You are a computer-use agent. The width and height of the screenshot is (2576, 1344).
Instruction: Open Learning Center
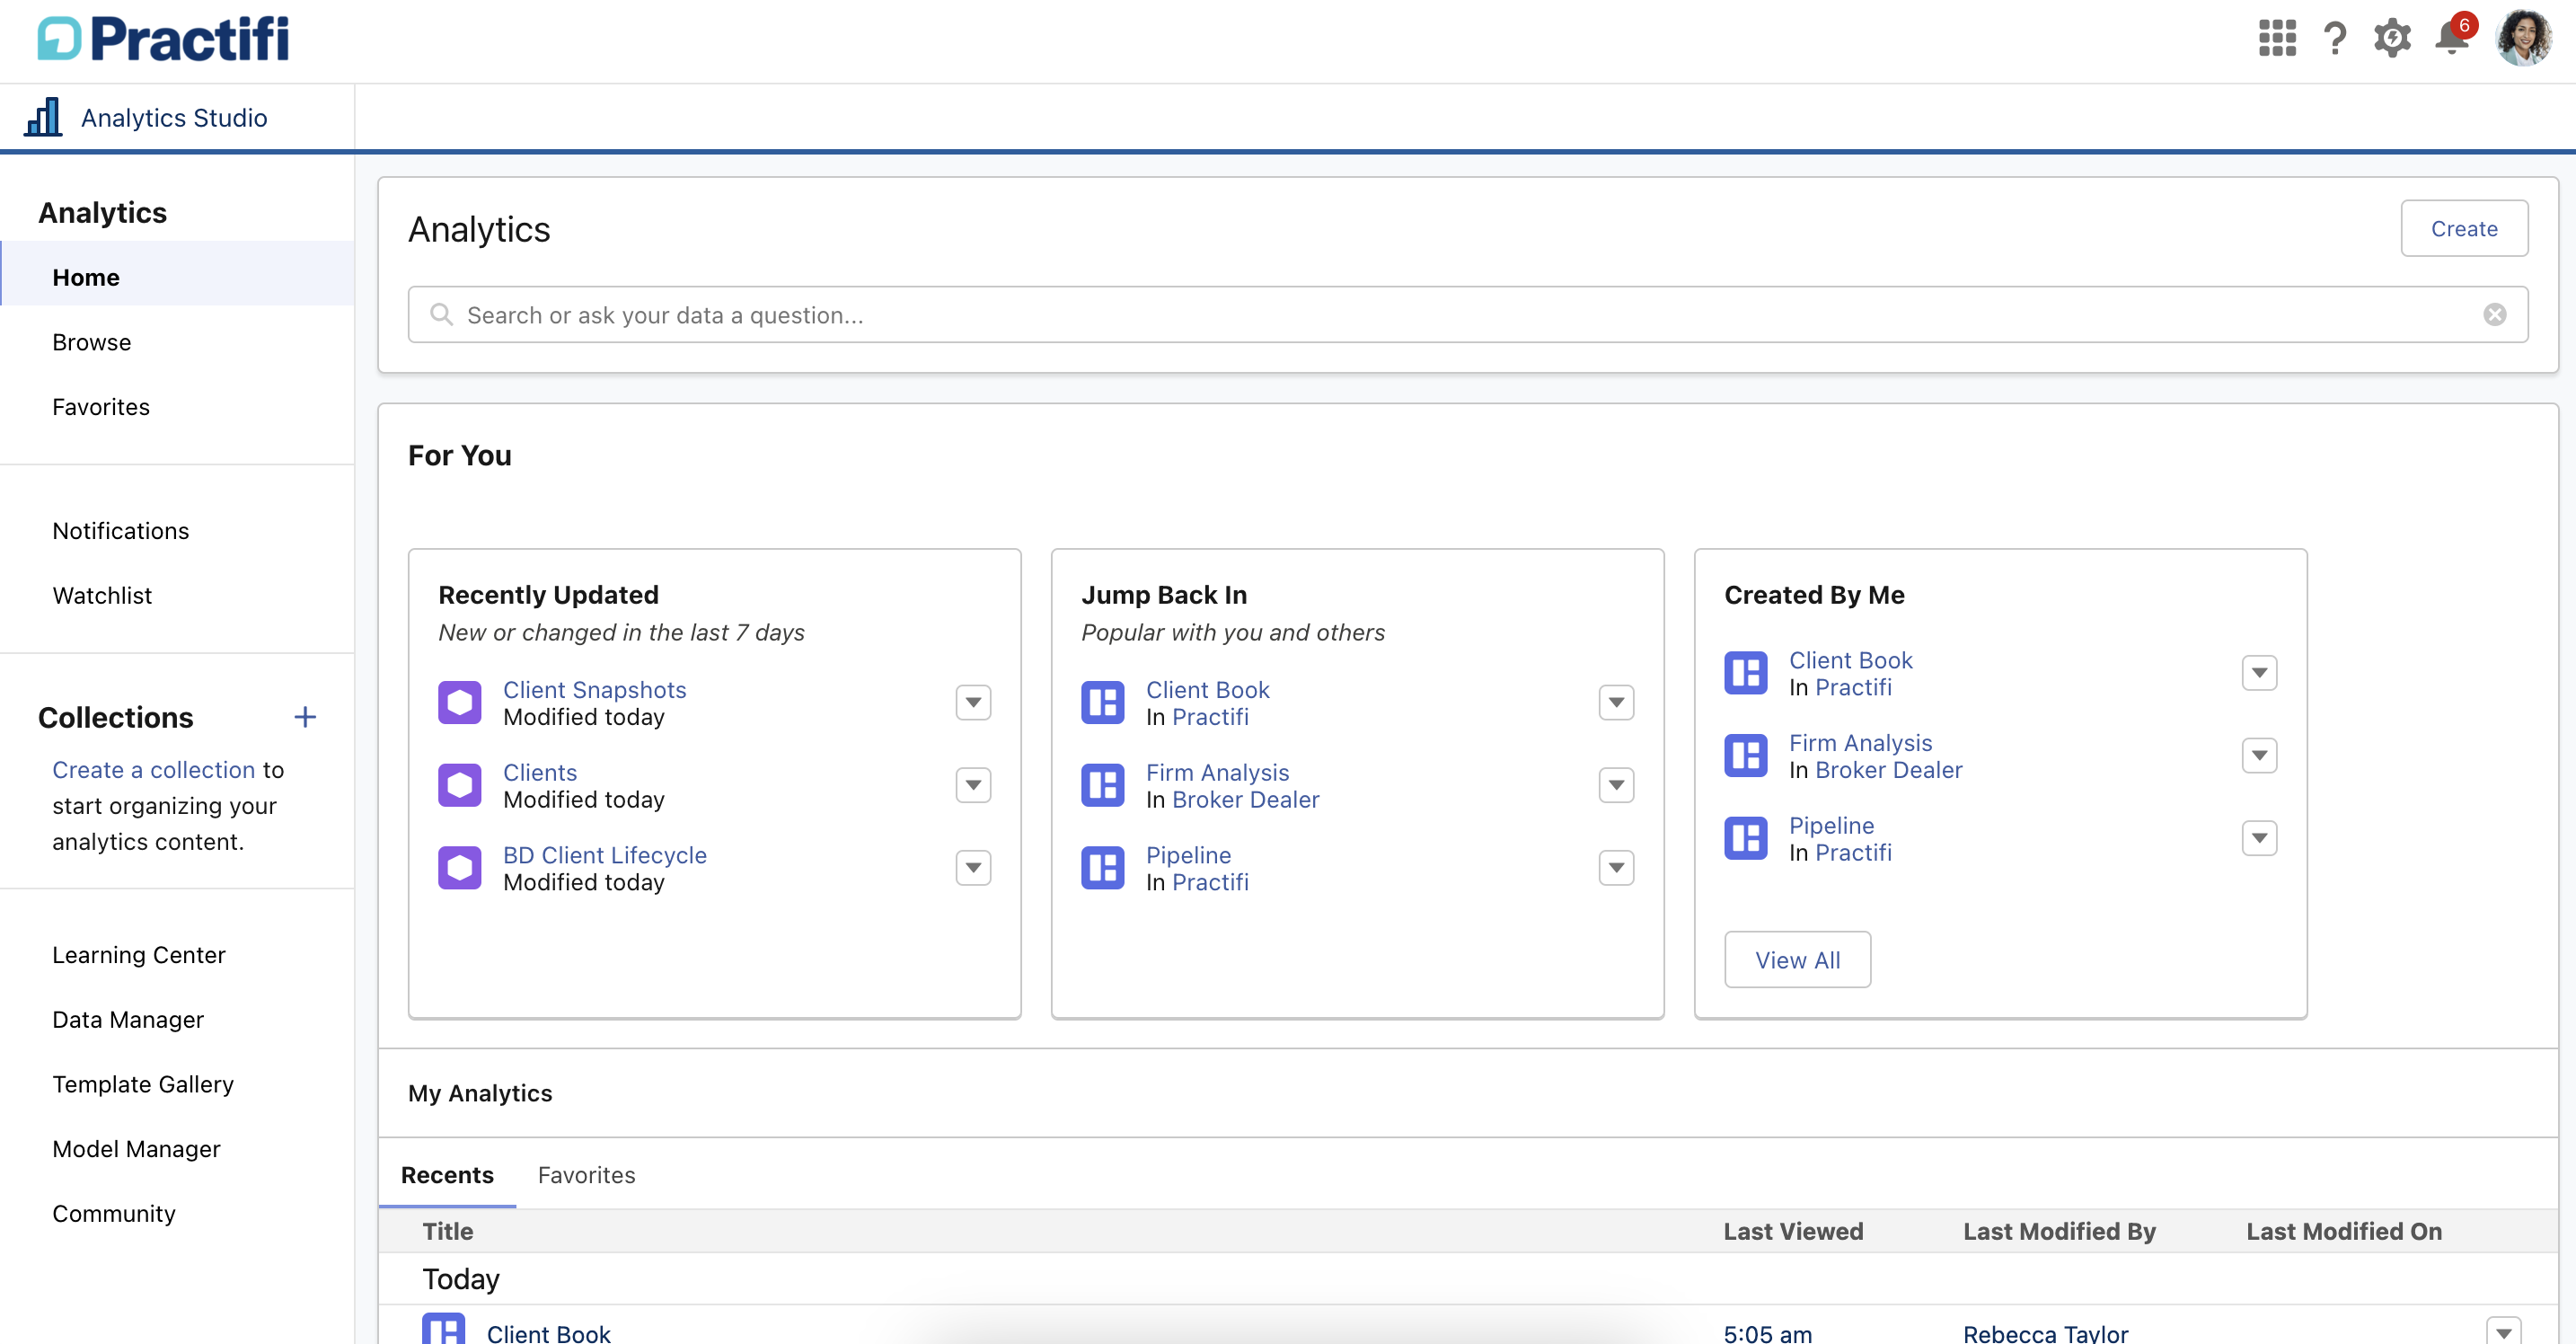(x=139, y=955)
